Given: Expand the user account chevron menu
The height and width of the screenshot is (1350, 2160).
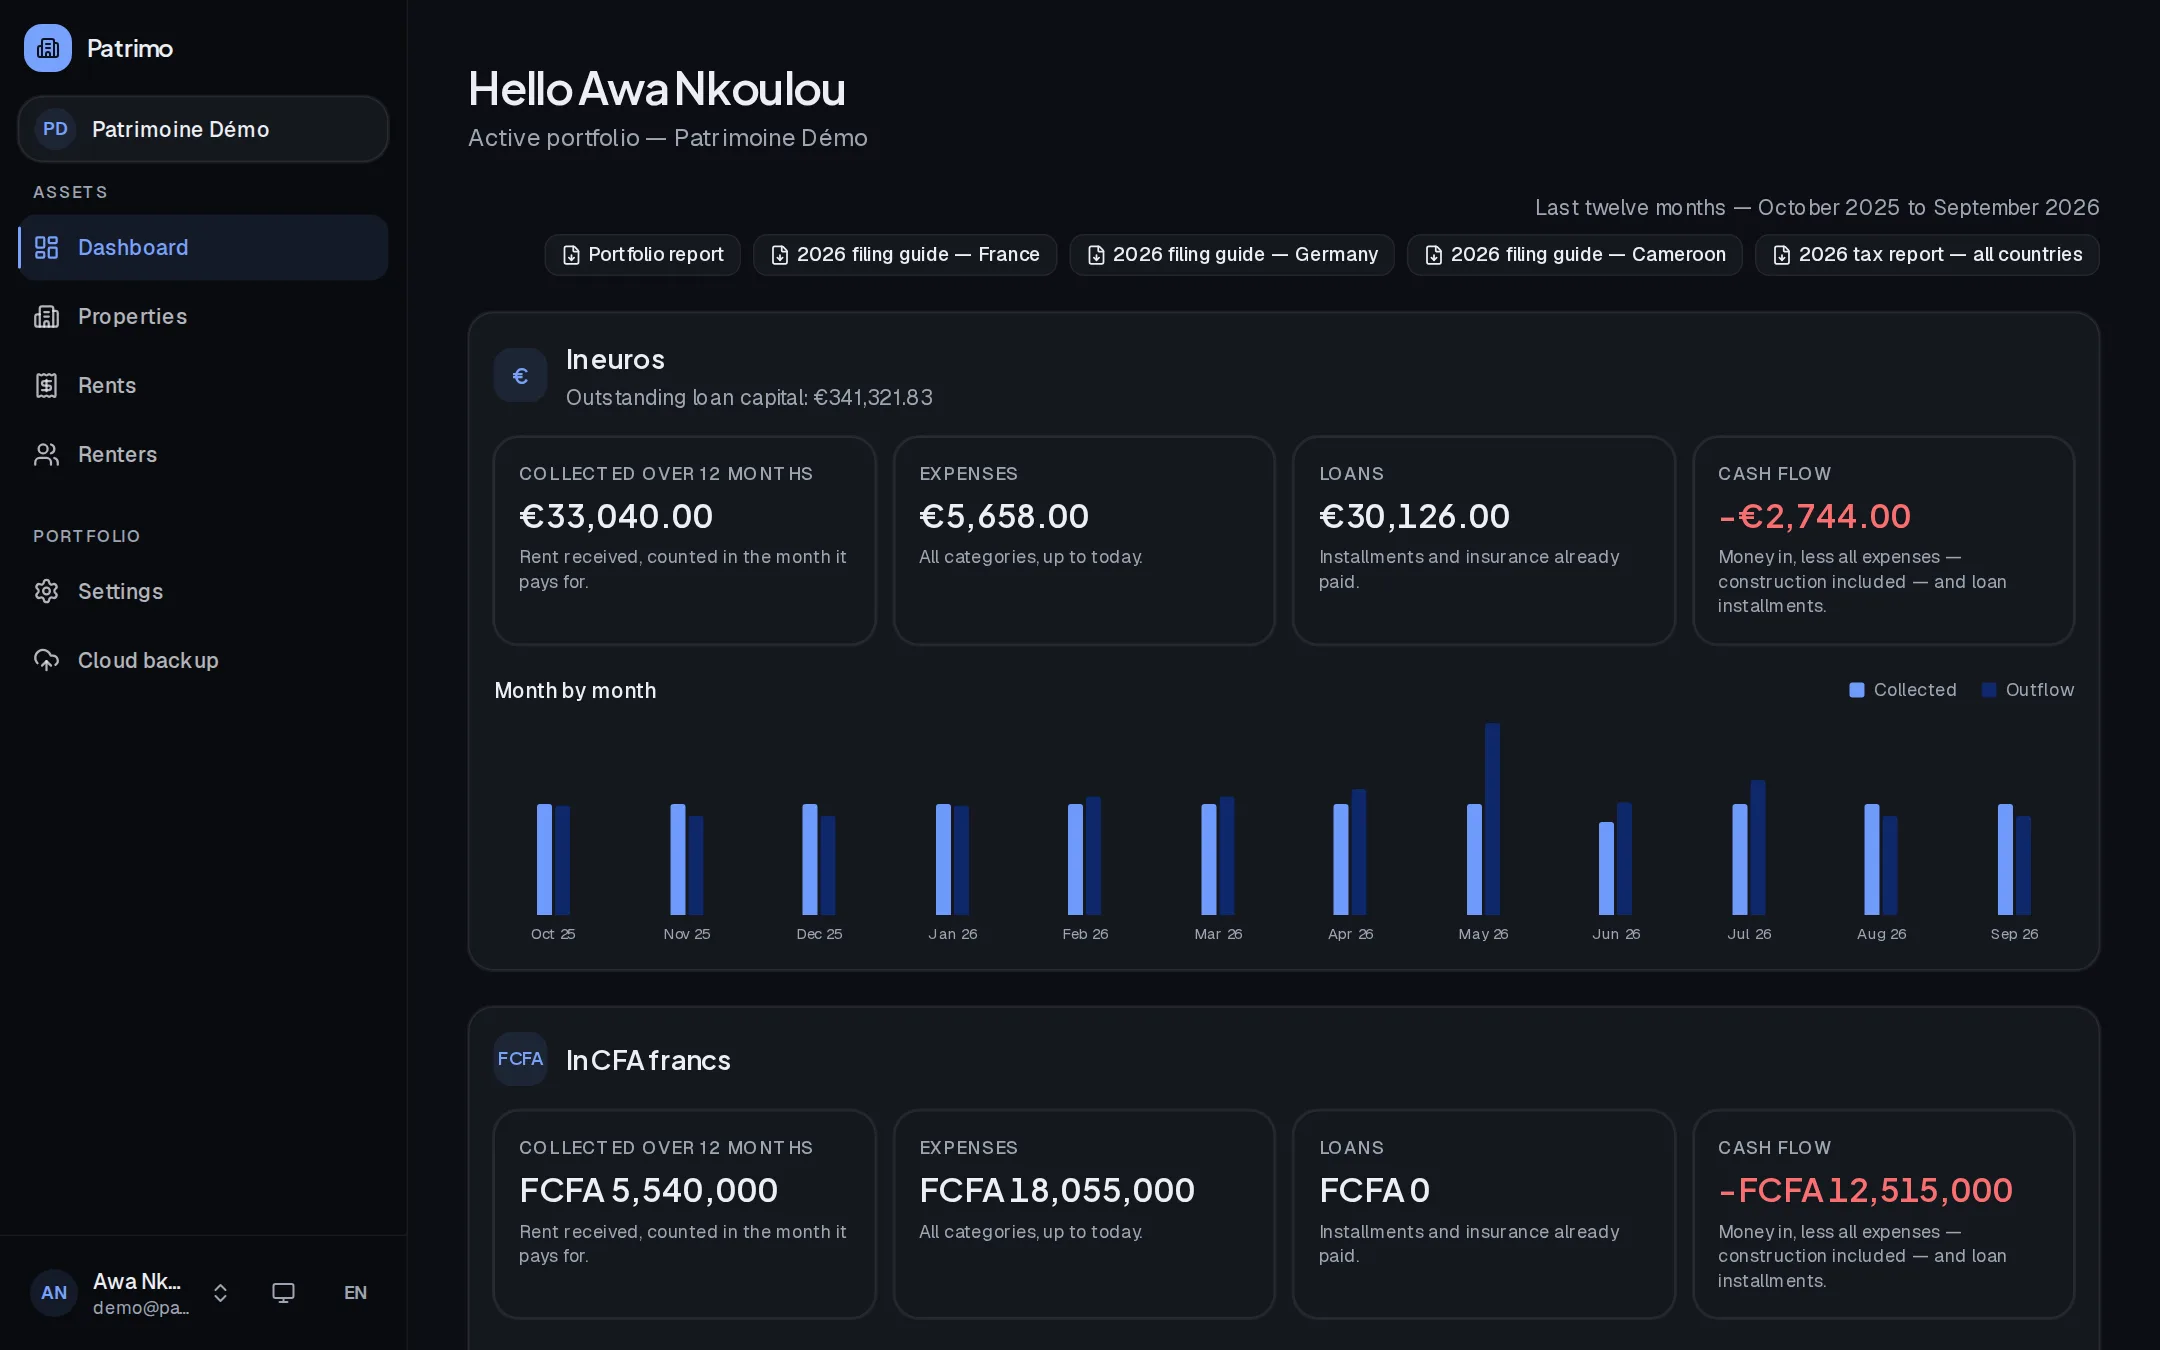Looking at the screenshot, I should point(221,1293).
